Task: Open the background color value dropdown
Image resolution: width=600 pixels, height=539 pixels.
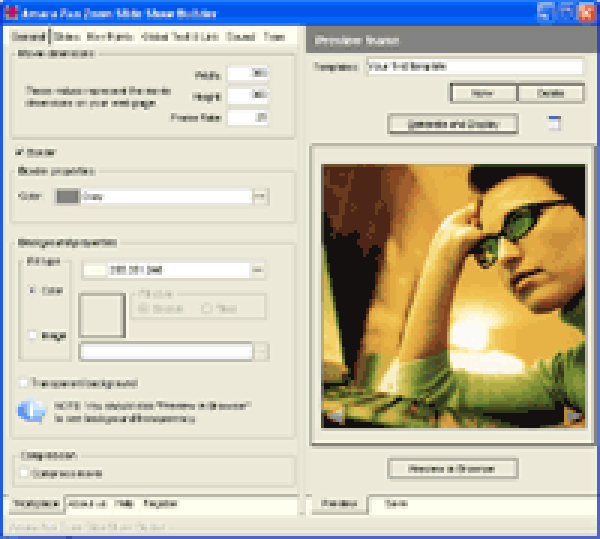Action: click(x=166, y=270)
